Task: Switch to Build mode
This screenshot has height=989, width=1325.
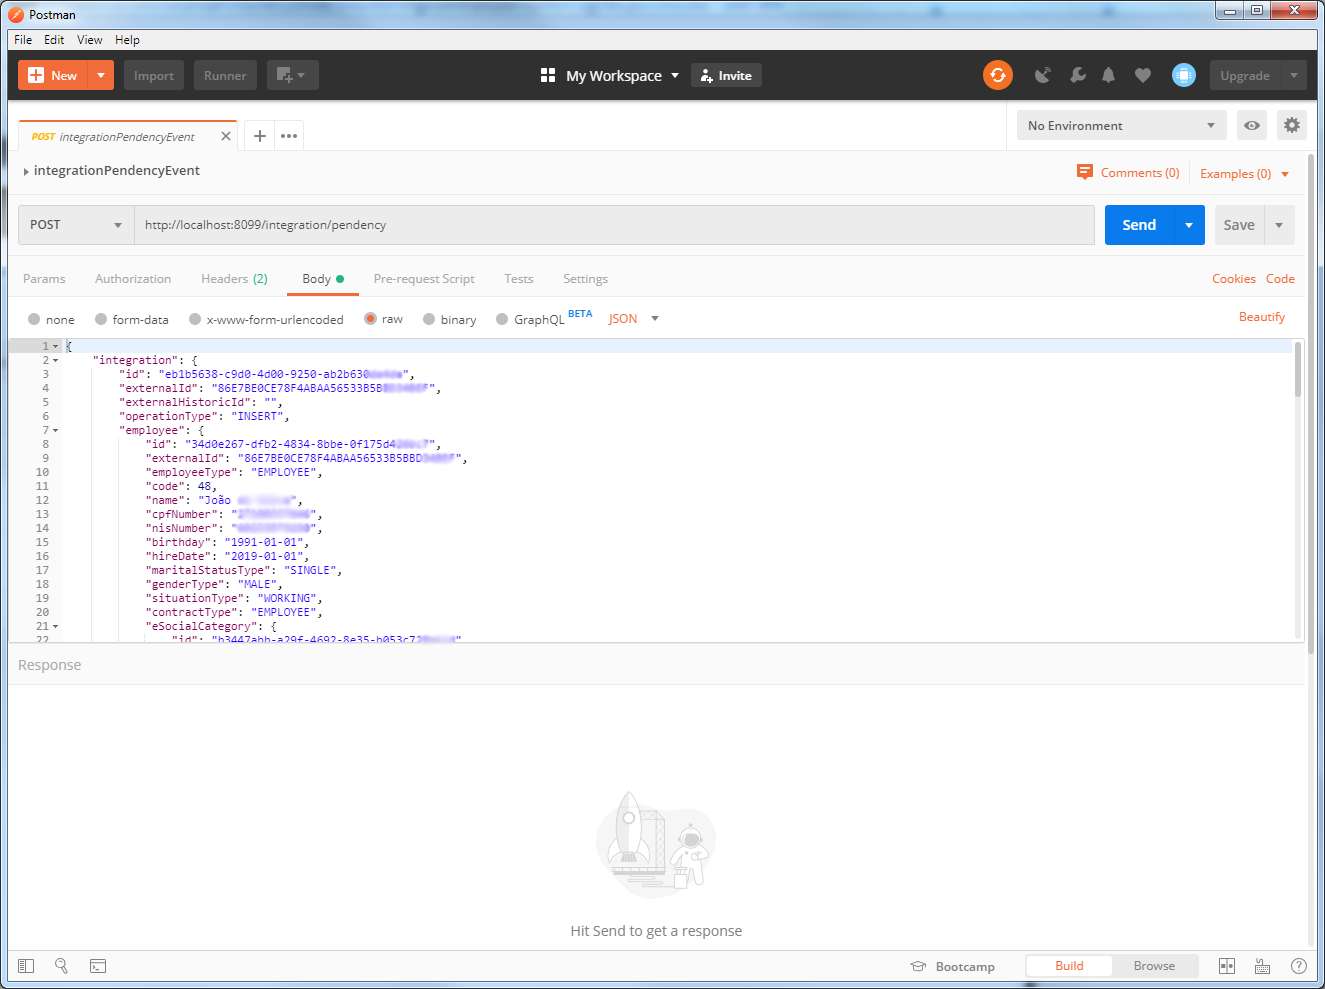Action: [1069, 965]
